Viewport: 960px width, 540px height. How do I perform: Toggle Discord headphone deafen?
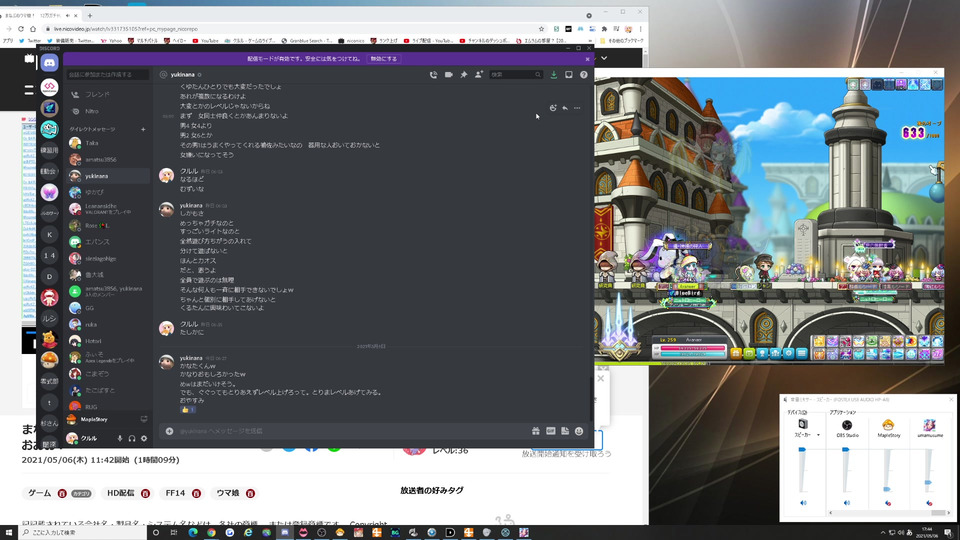[x=132, y=438]
